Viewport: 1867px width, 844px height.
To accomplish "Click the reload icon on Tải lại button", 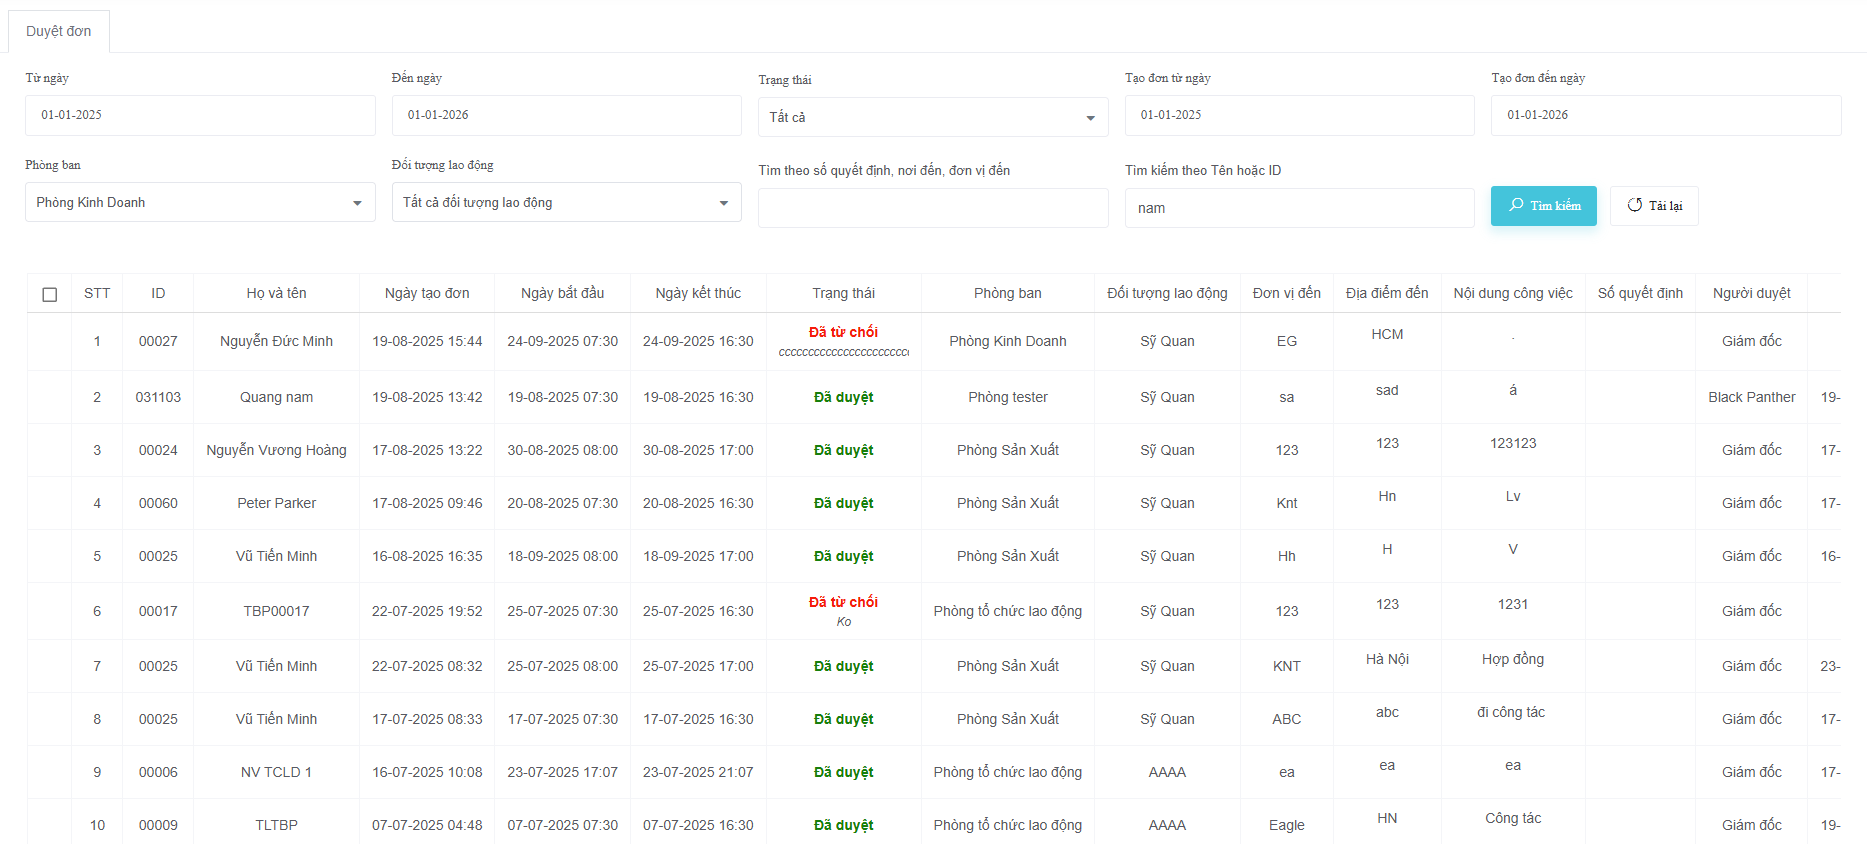I will [x=1635, y=205].
